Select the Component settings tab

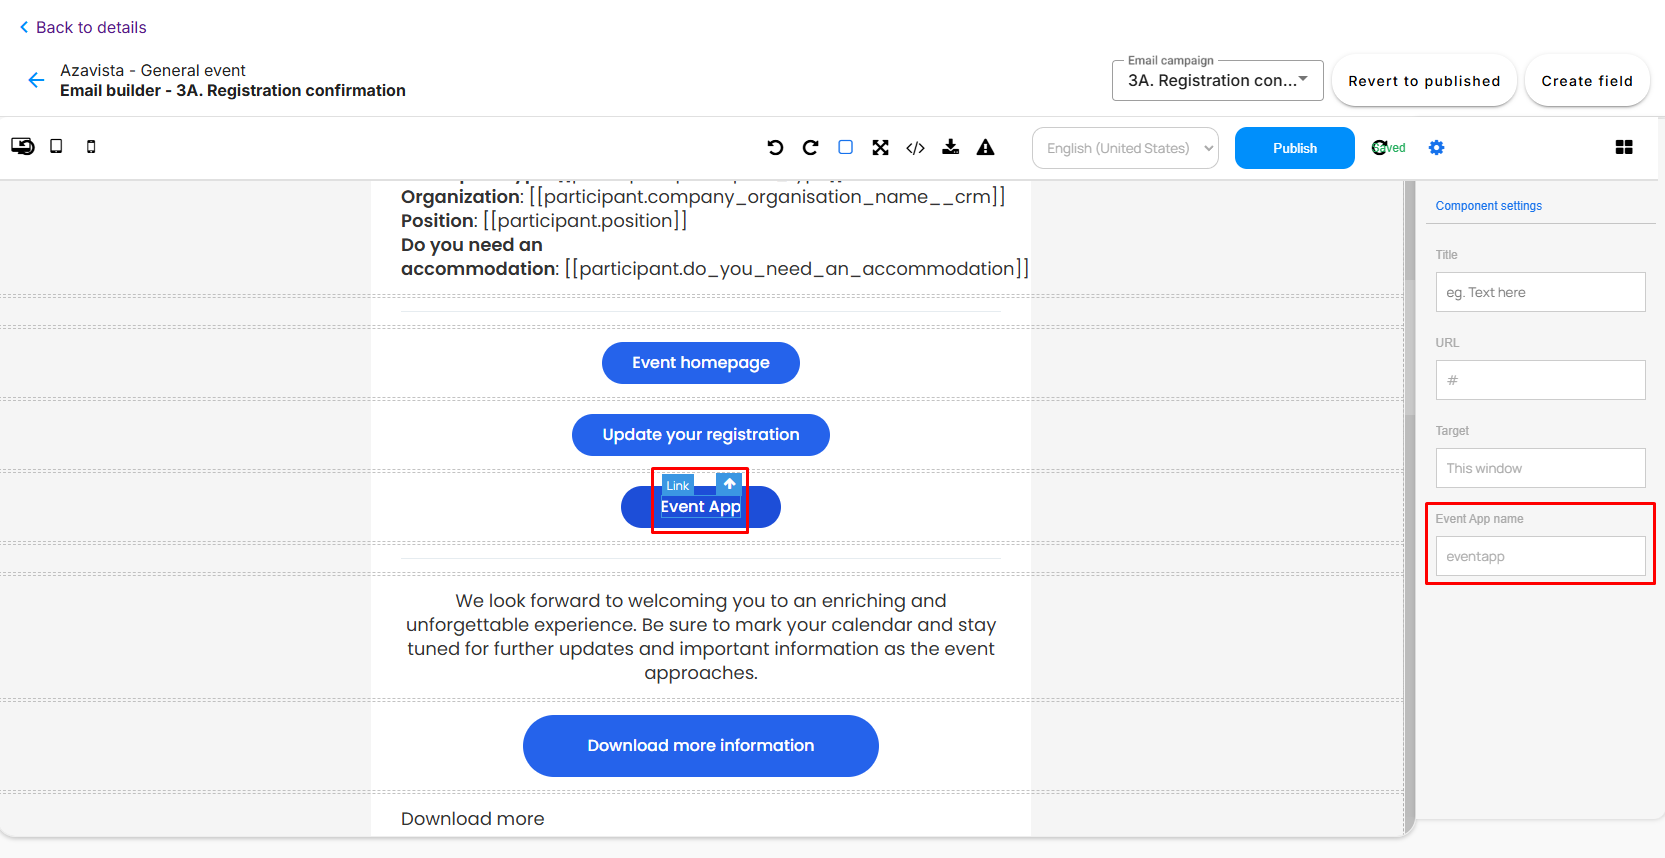(x=1488, y=206)
